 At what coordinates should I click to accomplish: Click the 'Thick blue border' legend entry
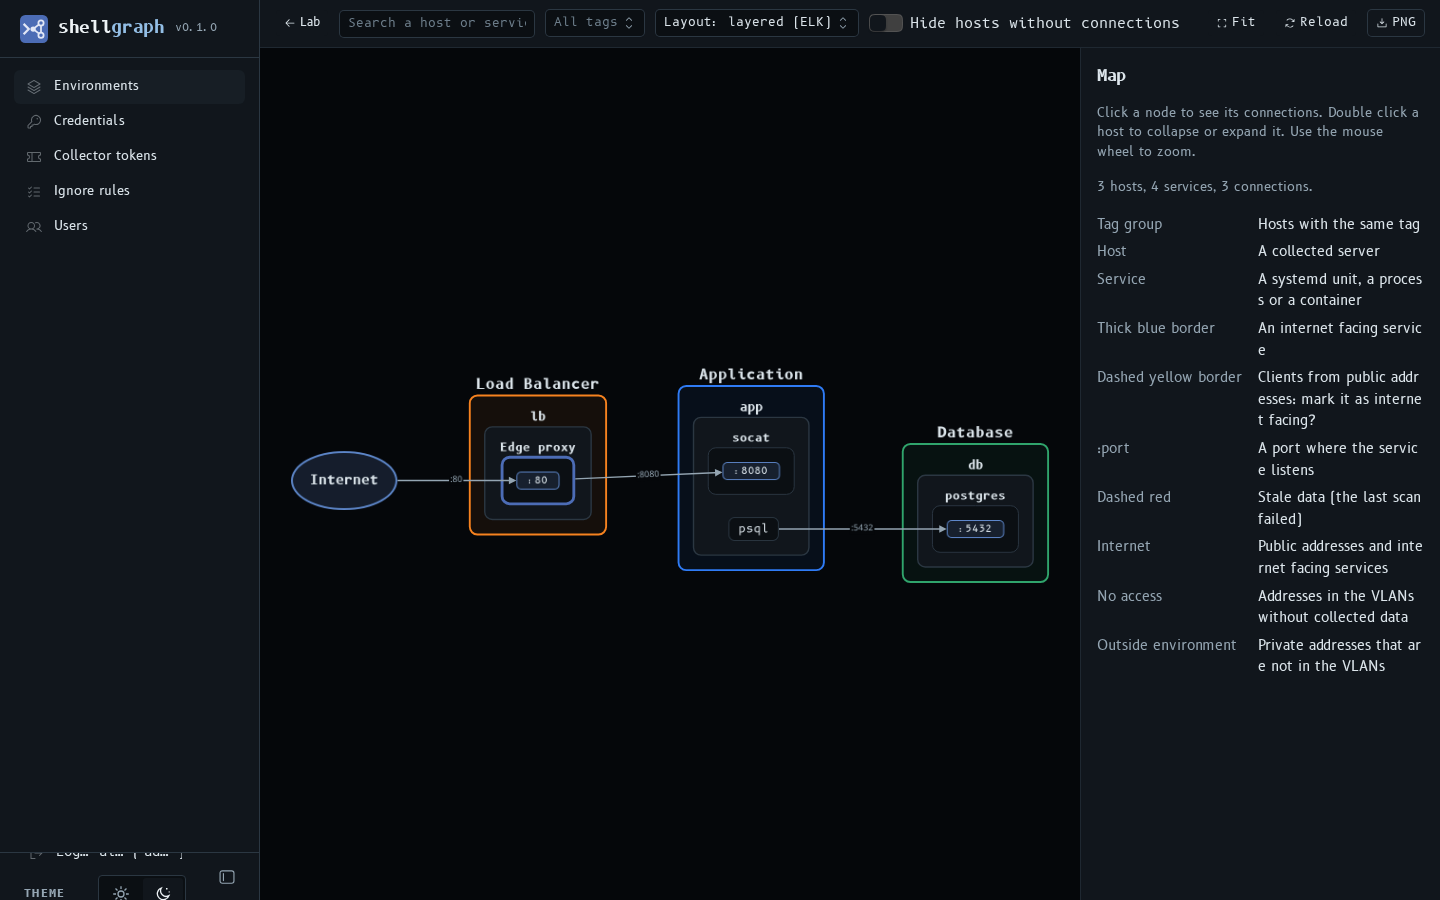pos(1156,328)
